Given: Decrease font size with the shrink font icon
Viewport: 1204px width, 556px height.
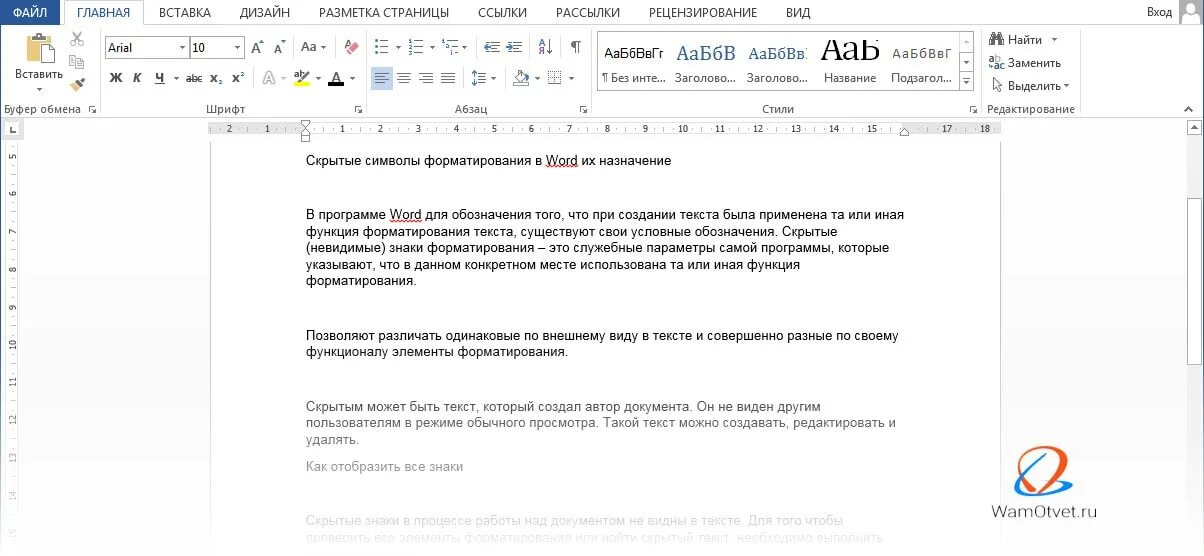Looking at the screenshot, I should pos(278,47).
